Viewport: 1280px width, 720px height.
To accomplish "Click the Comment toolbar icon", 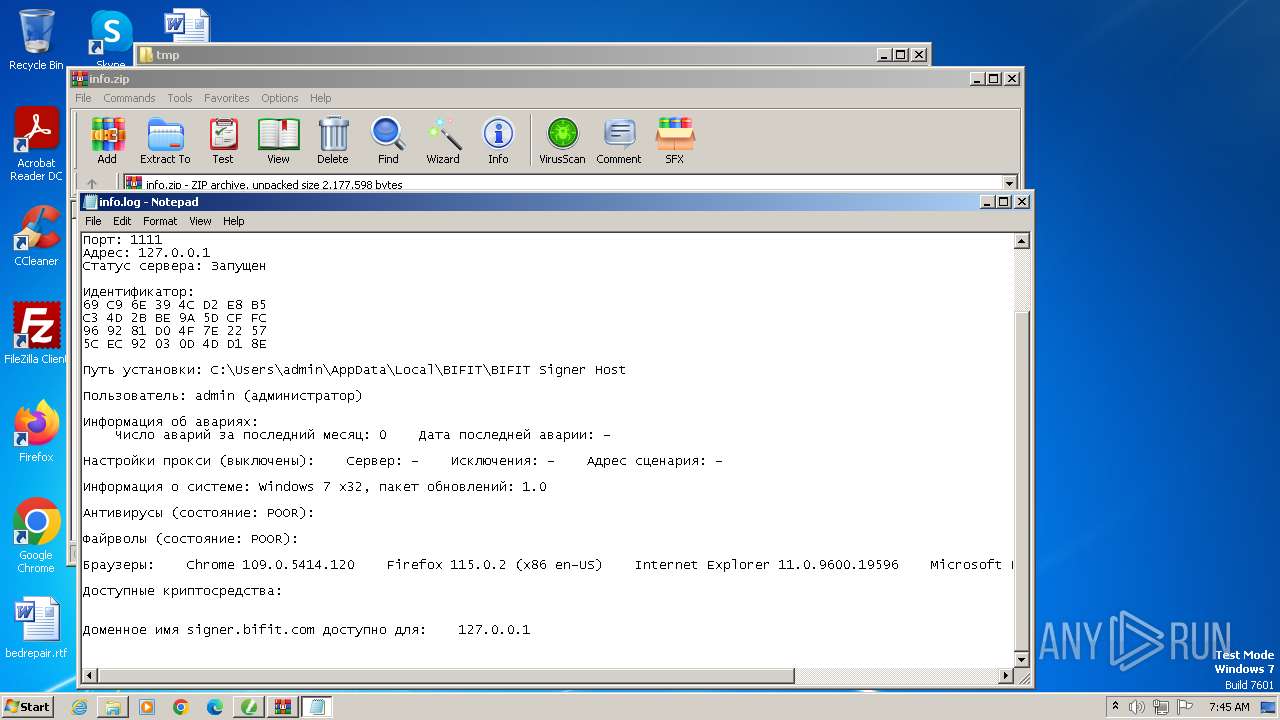I will [x=619, y=140].
